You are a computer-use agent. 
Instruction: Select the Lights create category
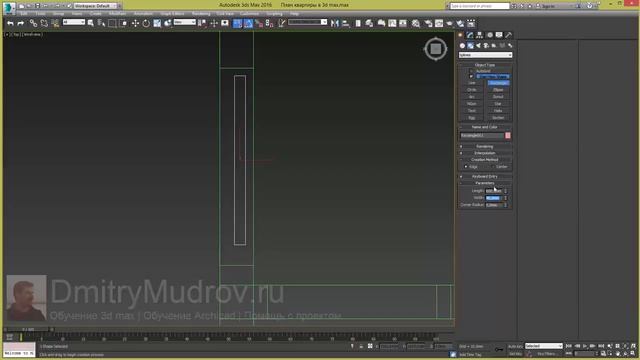[x=478, y=46]
